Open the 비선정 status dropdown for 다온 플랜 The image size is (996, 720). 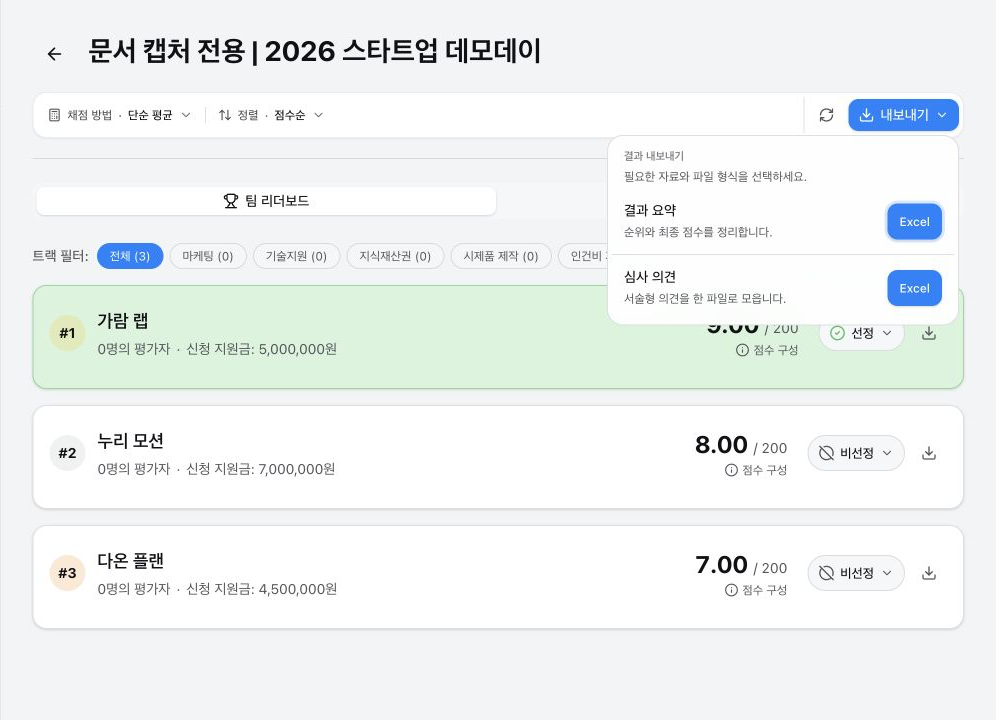pyautogui.click(x=856, y=573)
